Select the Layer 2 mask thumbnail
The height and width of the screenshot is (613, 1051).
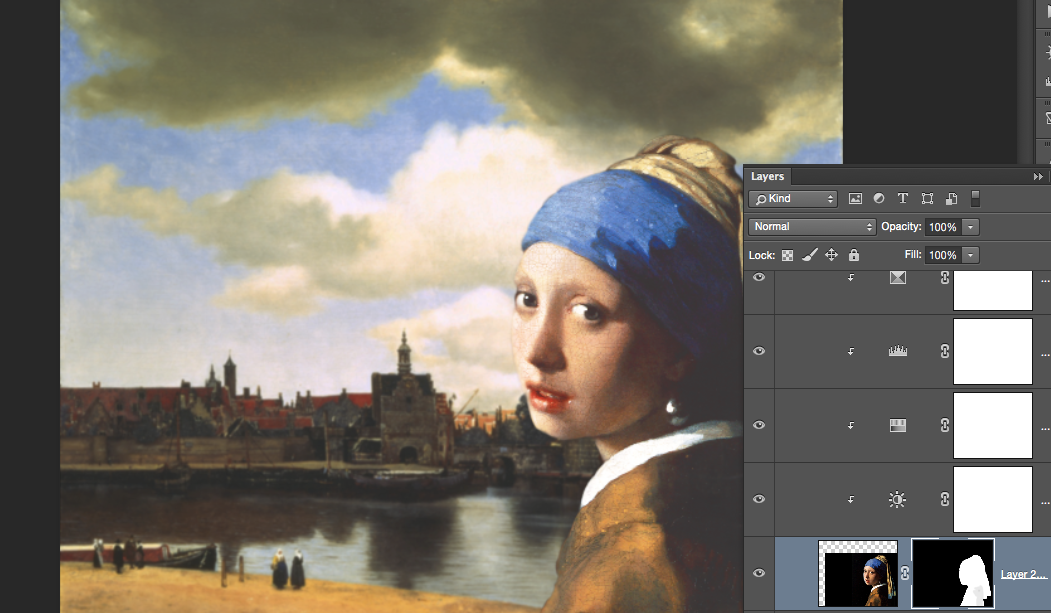pos(952,573)
